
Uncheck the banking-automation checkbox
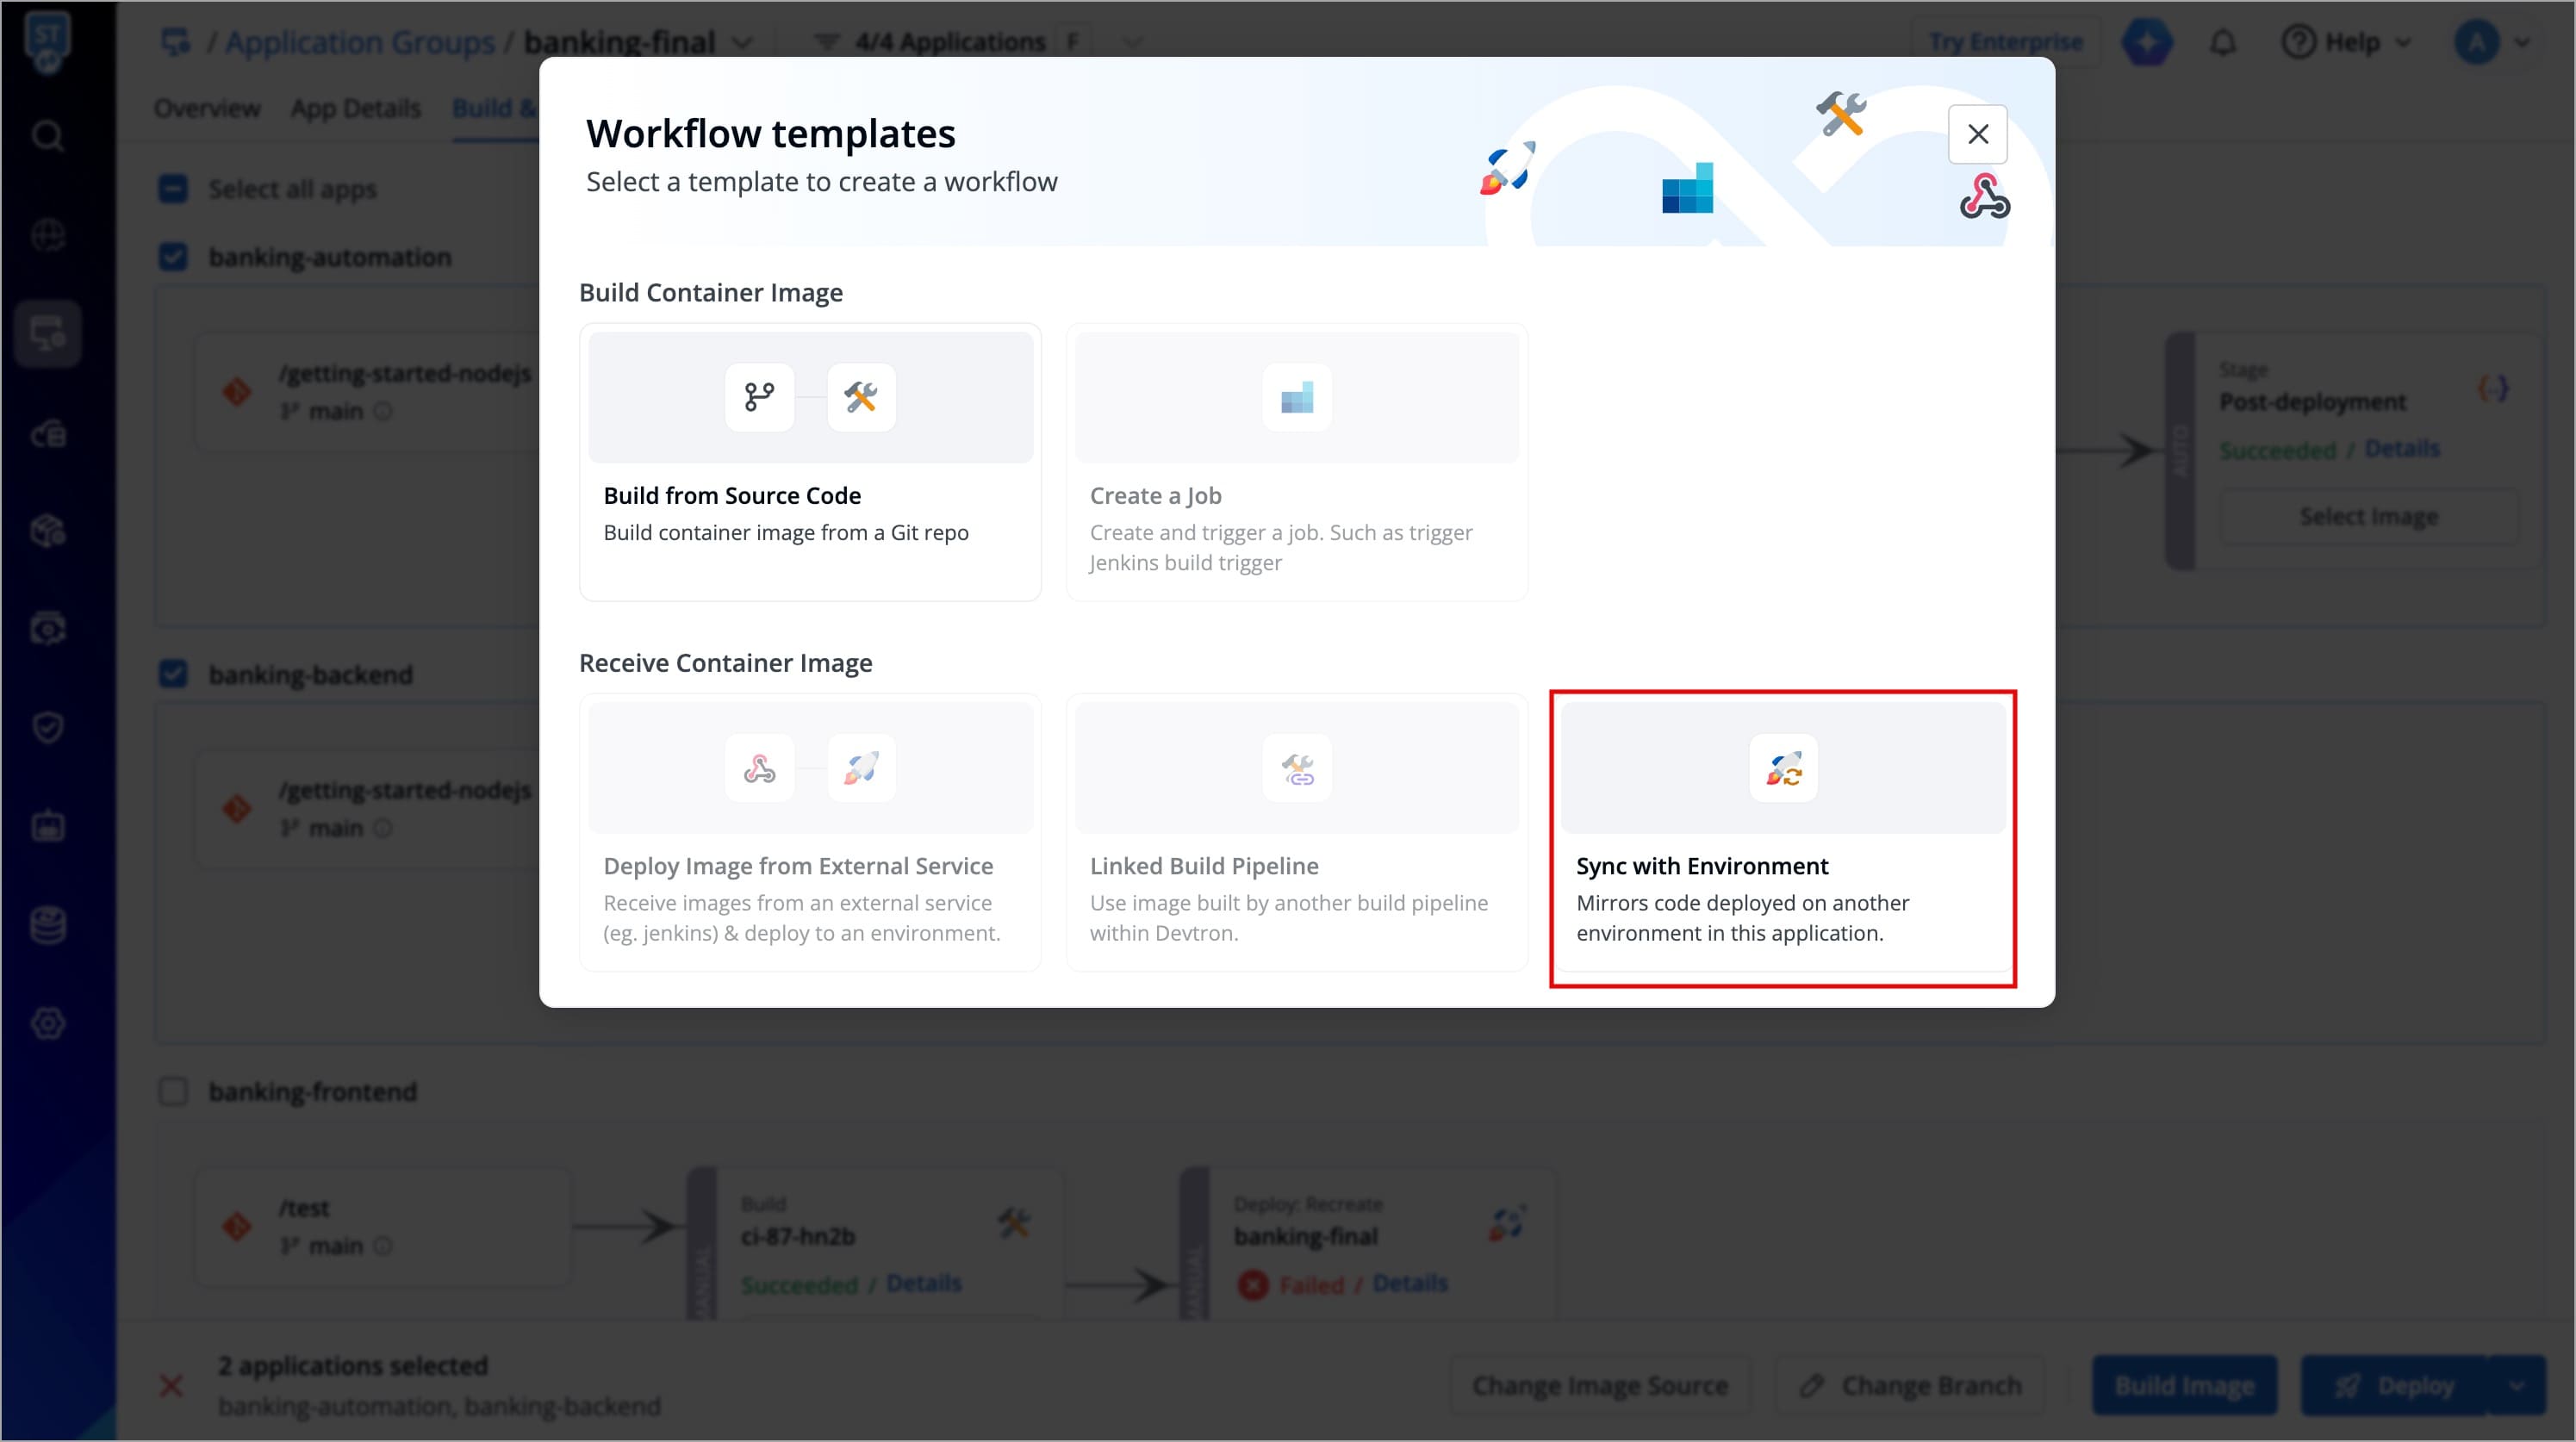[x=173, y=257]
